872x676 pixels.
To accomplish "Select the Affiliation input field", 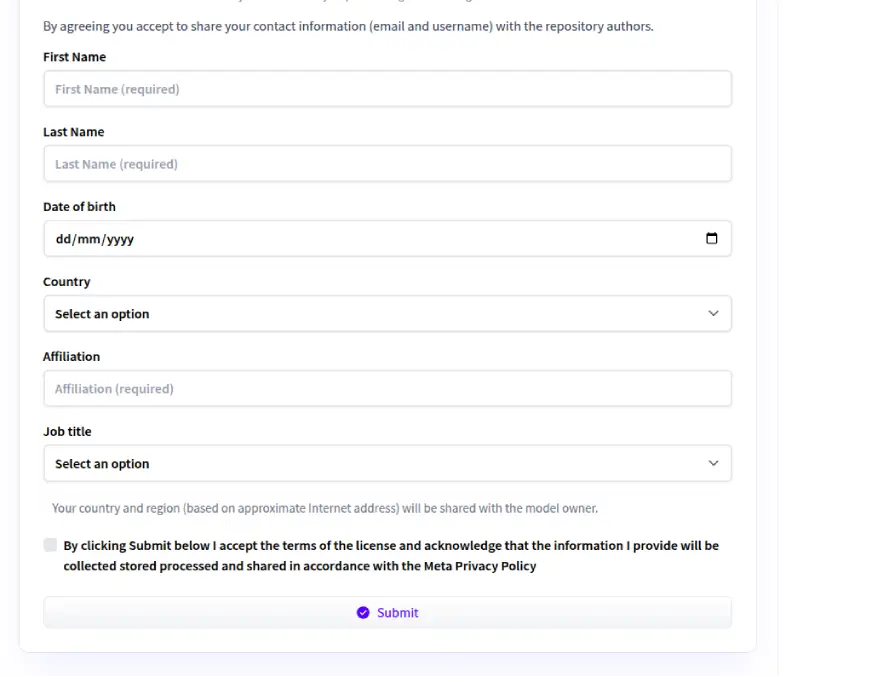I will pyautogui.click(x=387, y=389).
